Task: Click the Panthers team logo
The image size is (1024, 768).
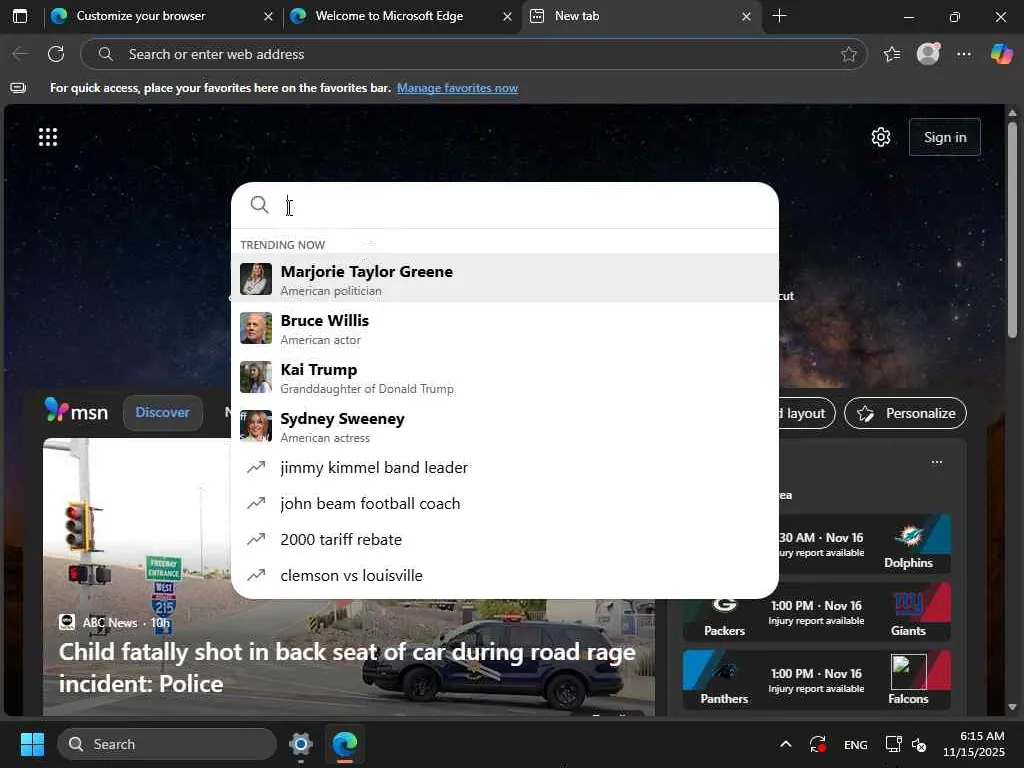Action: pyautogui.click(x=724, y=672)
